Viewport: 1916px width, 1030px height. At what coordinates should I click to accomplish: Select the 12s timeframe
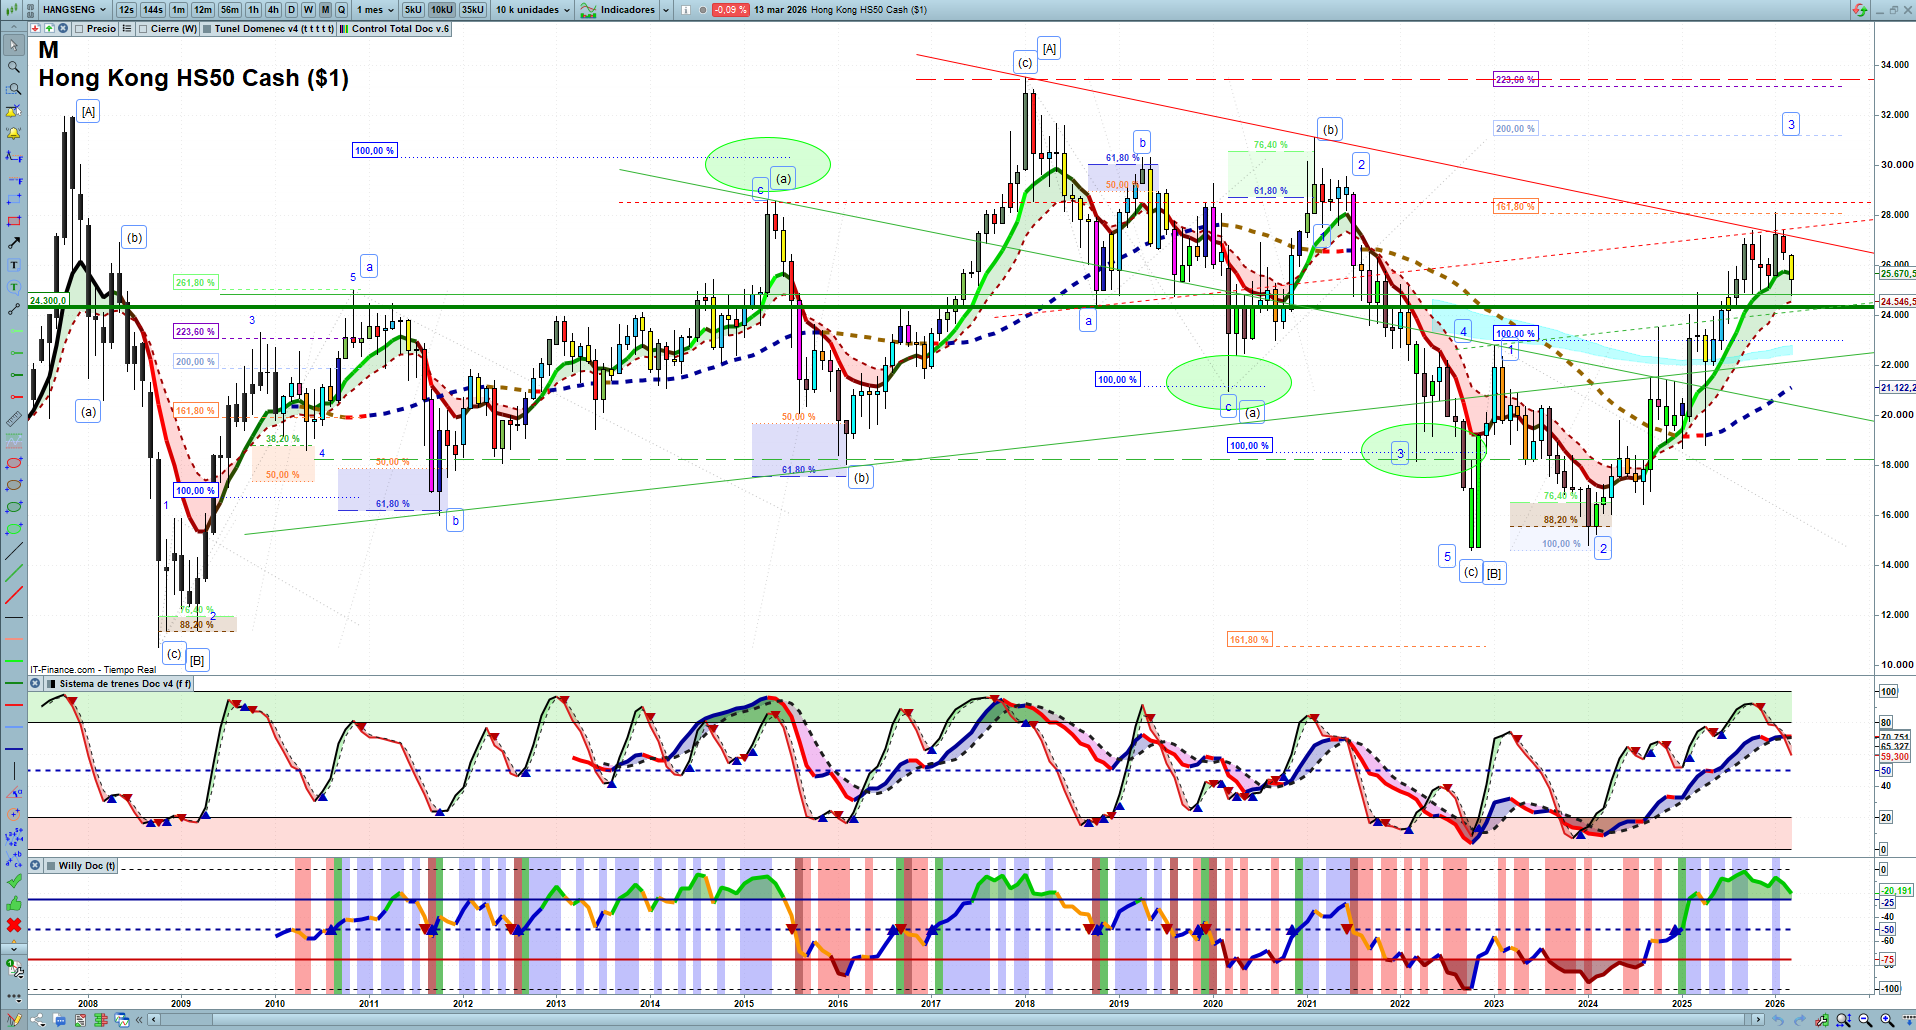126,10
